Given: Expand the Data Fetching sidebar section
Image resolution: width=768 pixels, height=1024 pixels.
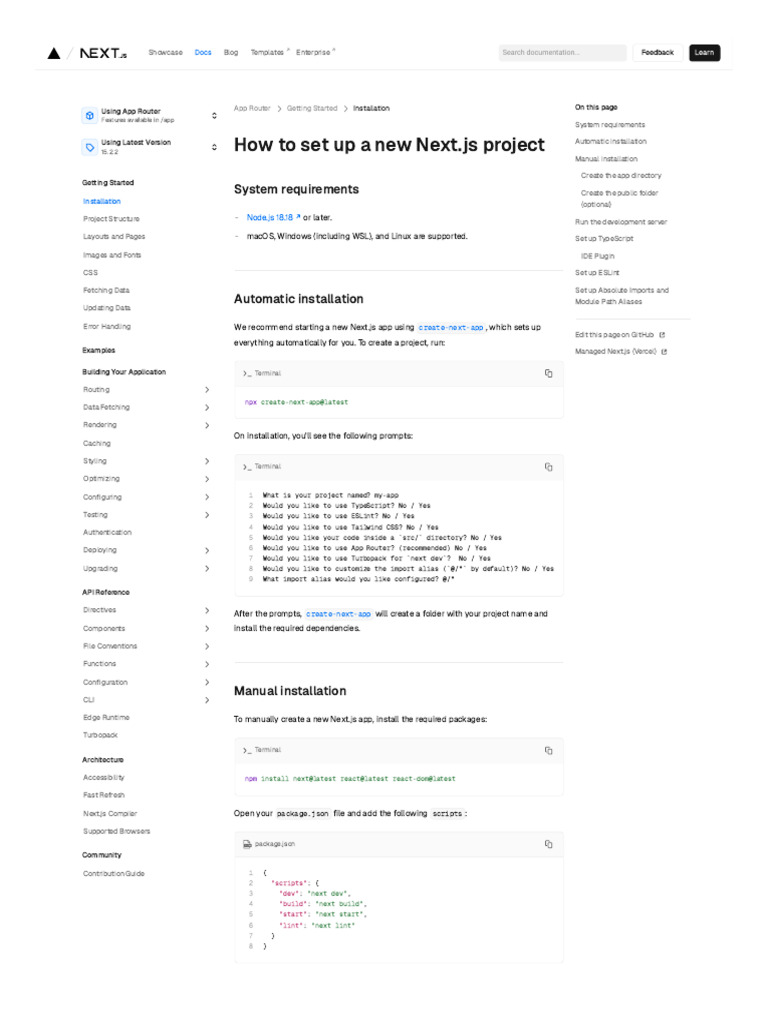Looking at the screenshot, I should pyautogui.click(x=207, y=407).
